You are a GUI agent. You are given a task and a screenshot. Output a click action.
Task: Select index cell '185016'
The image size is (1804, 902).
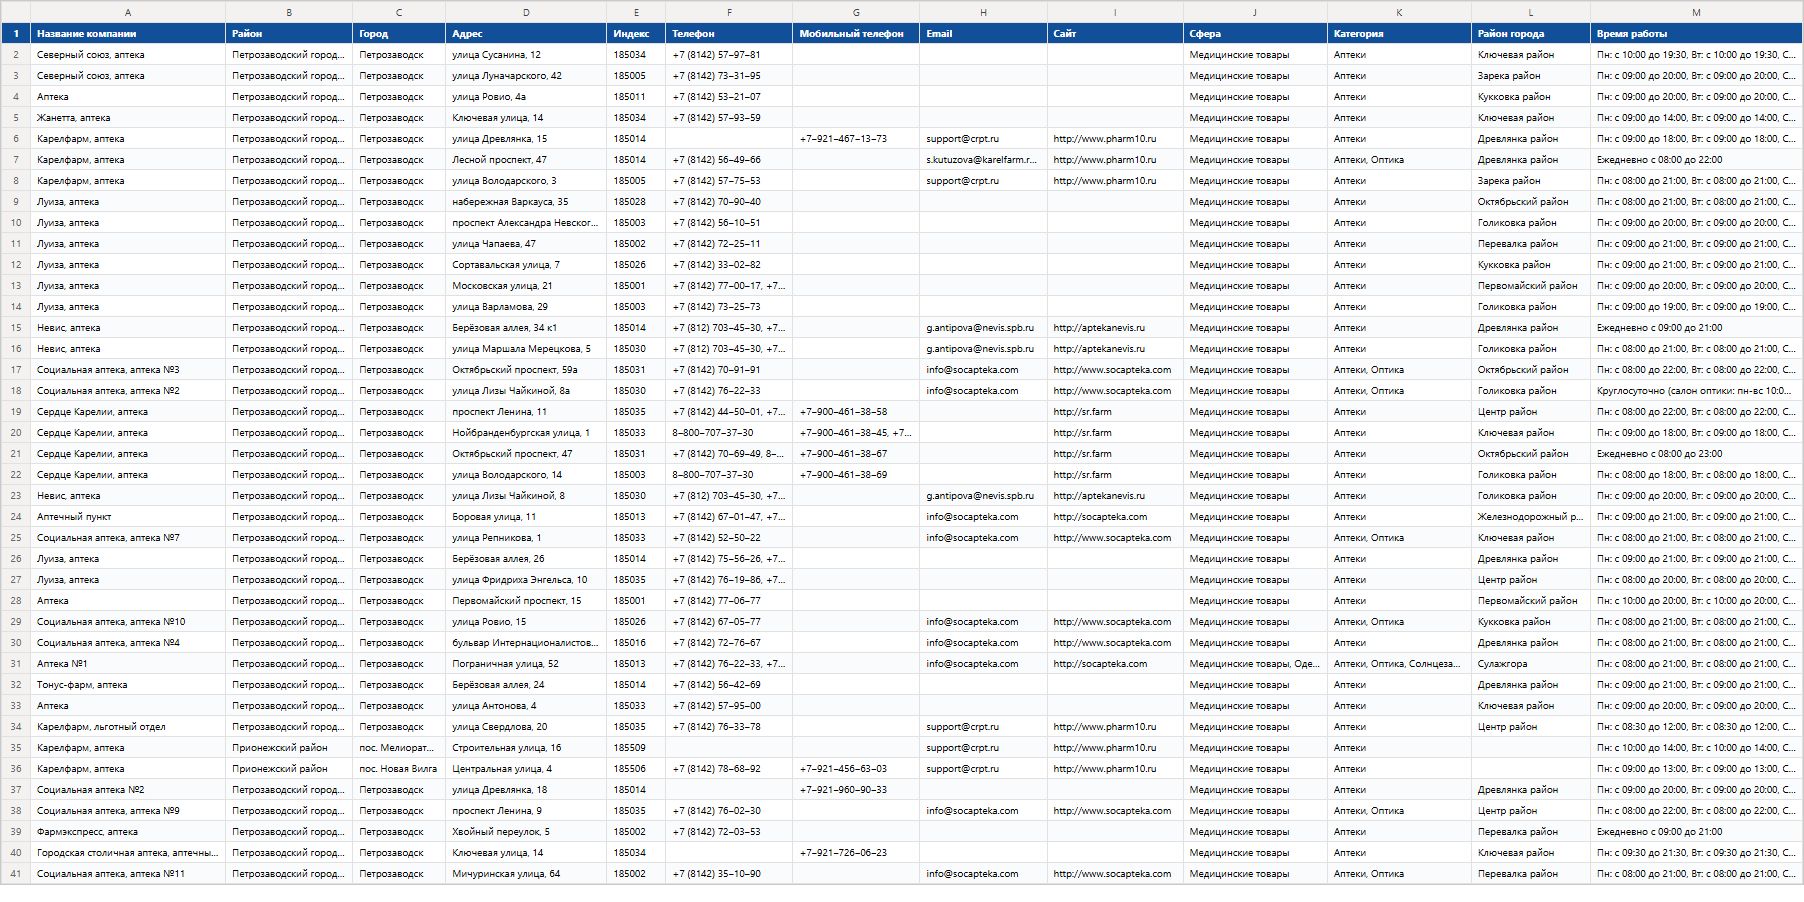click(636, 643)
